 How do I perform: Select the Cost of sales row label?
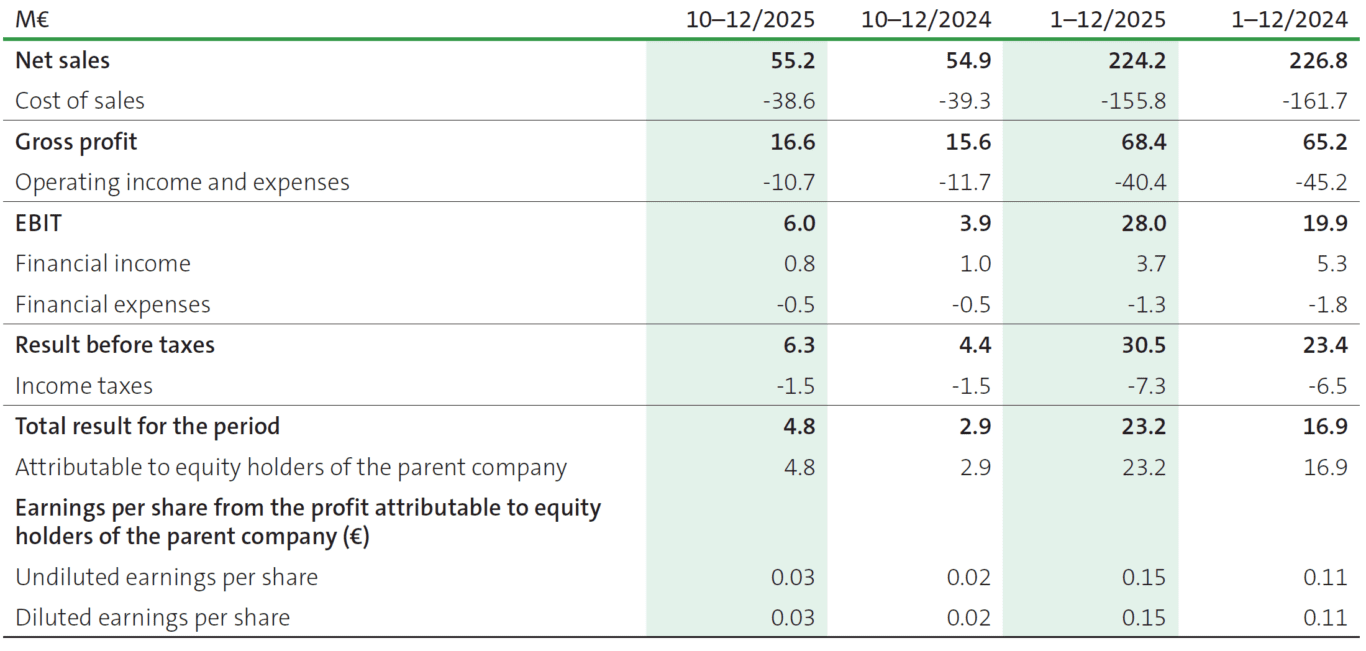[x=80, y=101]
